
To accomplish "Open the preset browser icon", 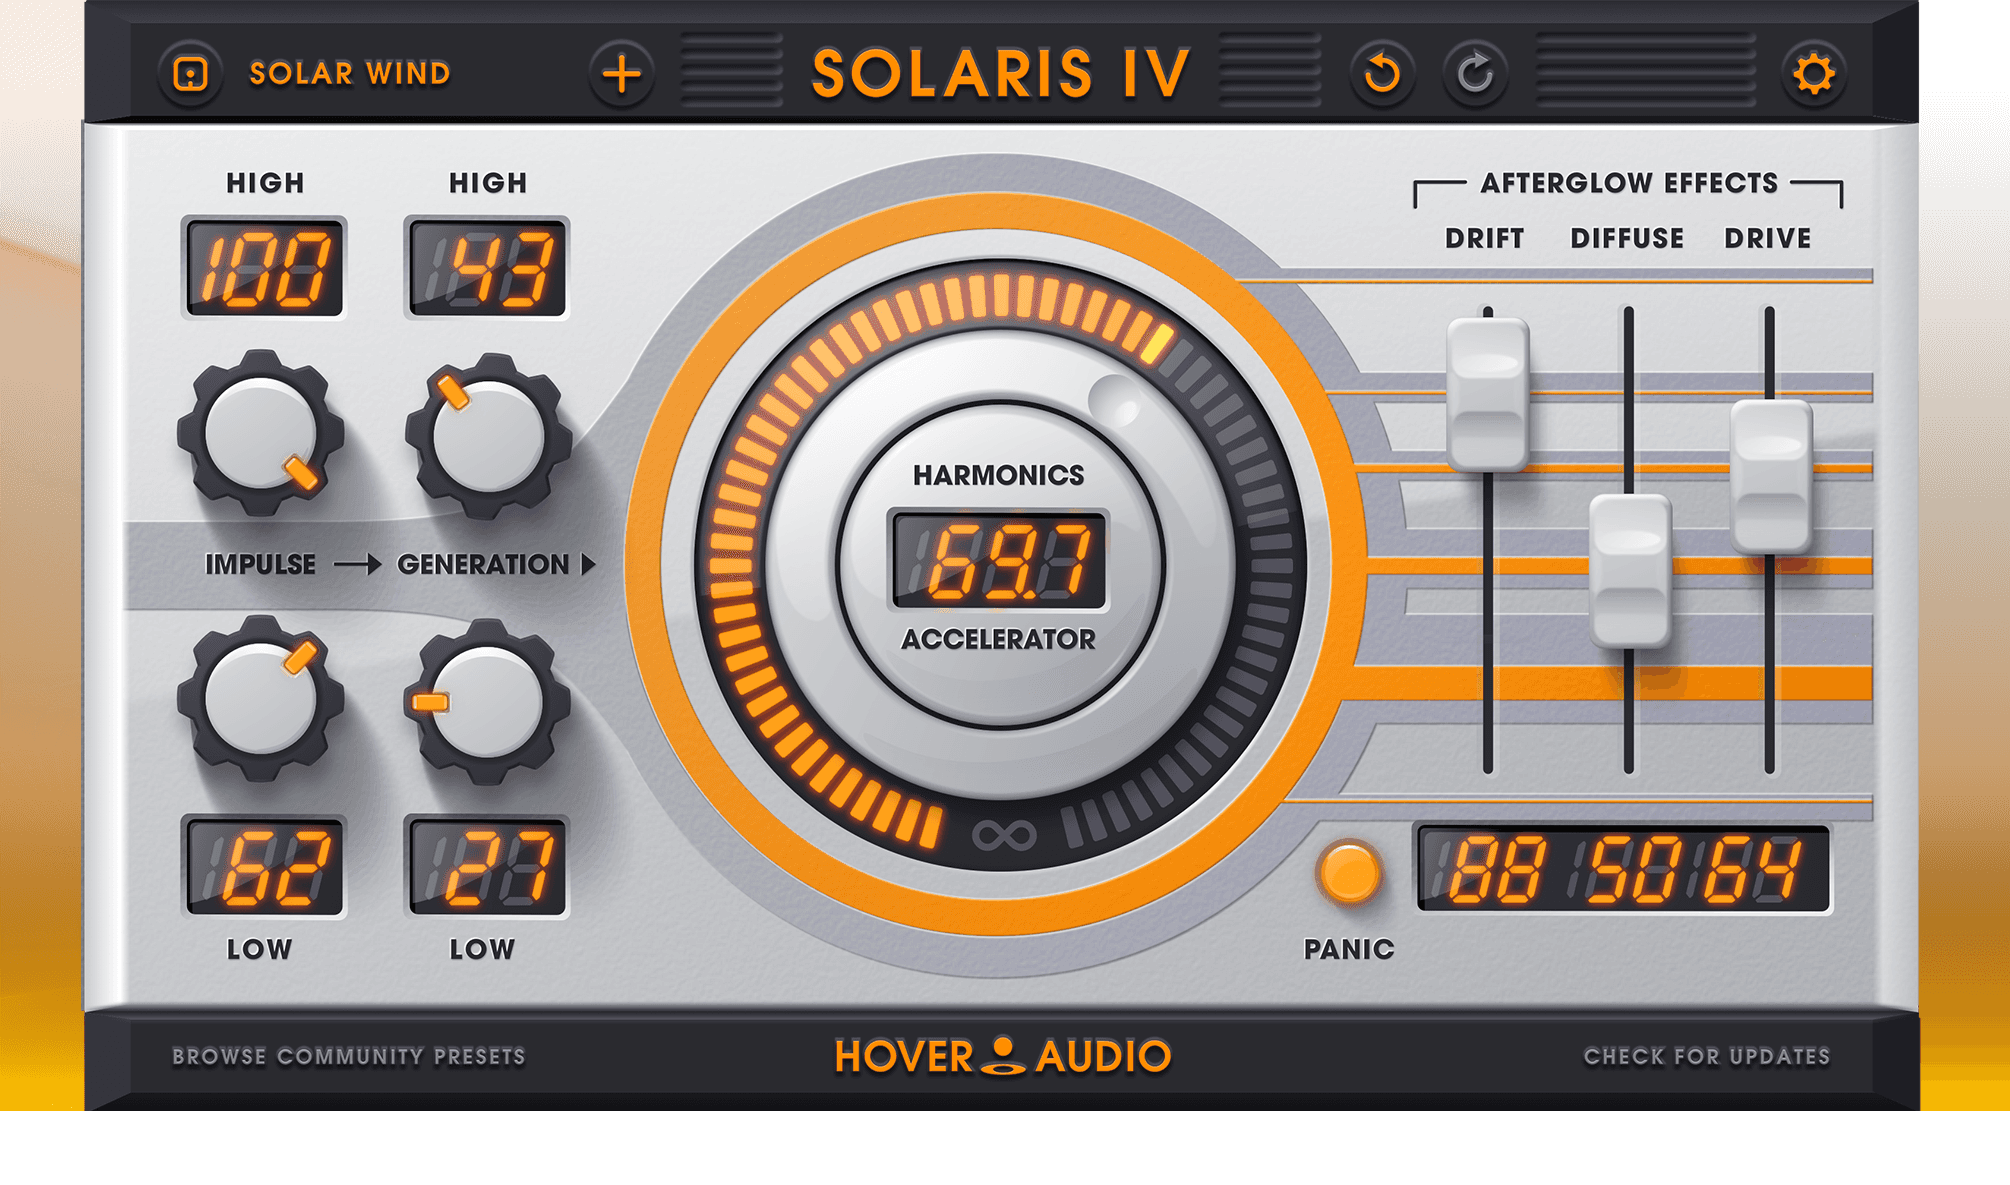I will tap(190, 74).
